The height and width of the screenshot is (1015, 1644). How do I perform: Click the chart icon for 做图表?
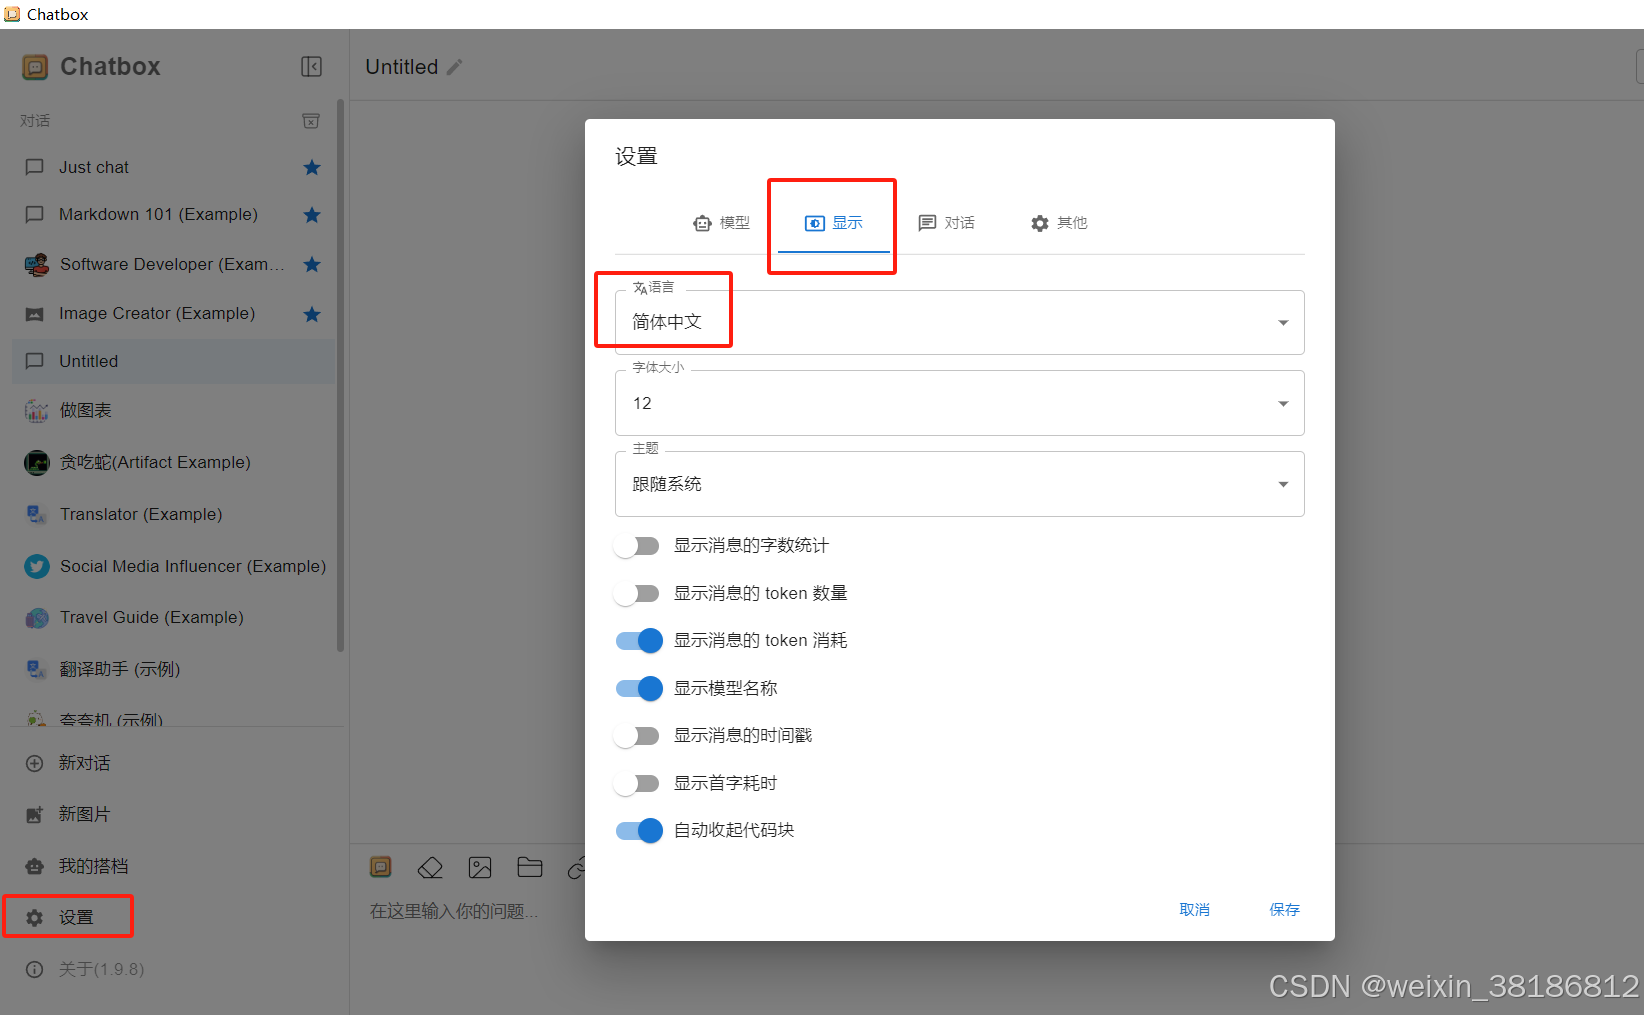click(x=36, y=411)
